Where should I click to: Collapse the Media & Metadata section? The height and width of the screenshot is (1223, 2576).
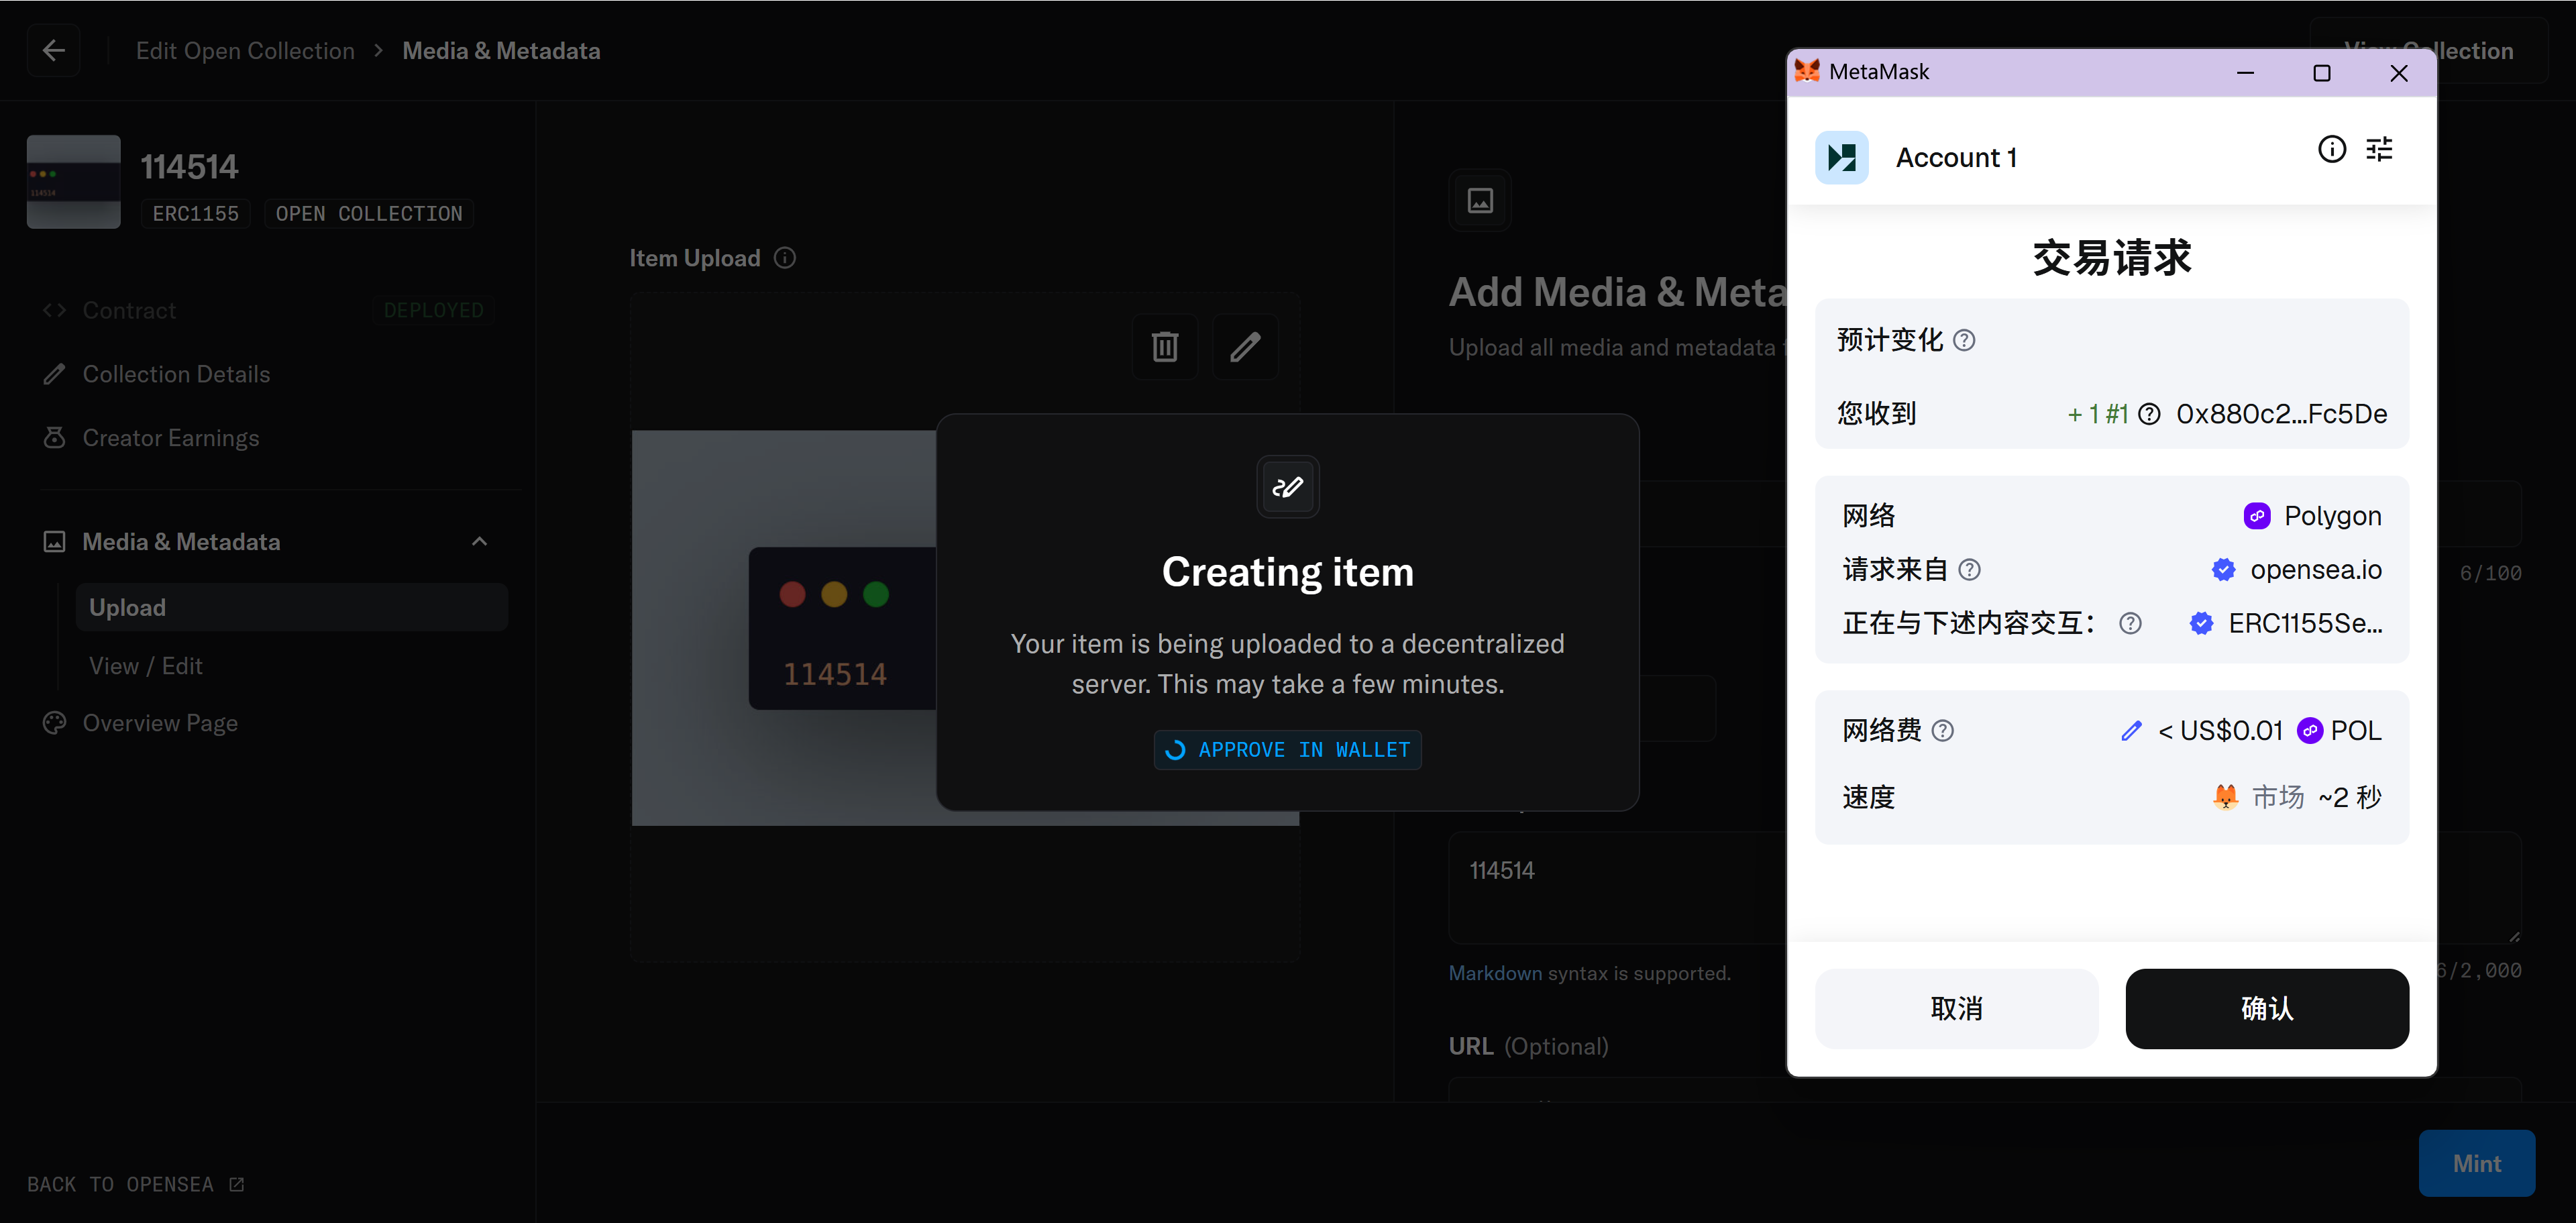pos(479,541)
